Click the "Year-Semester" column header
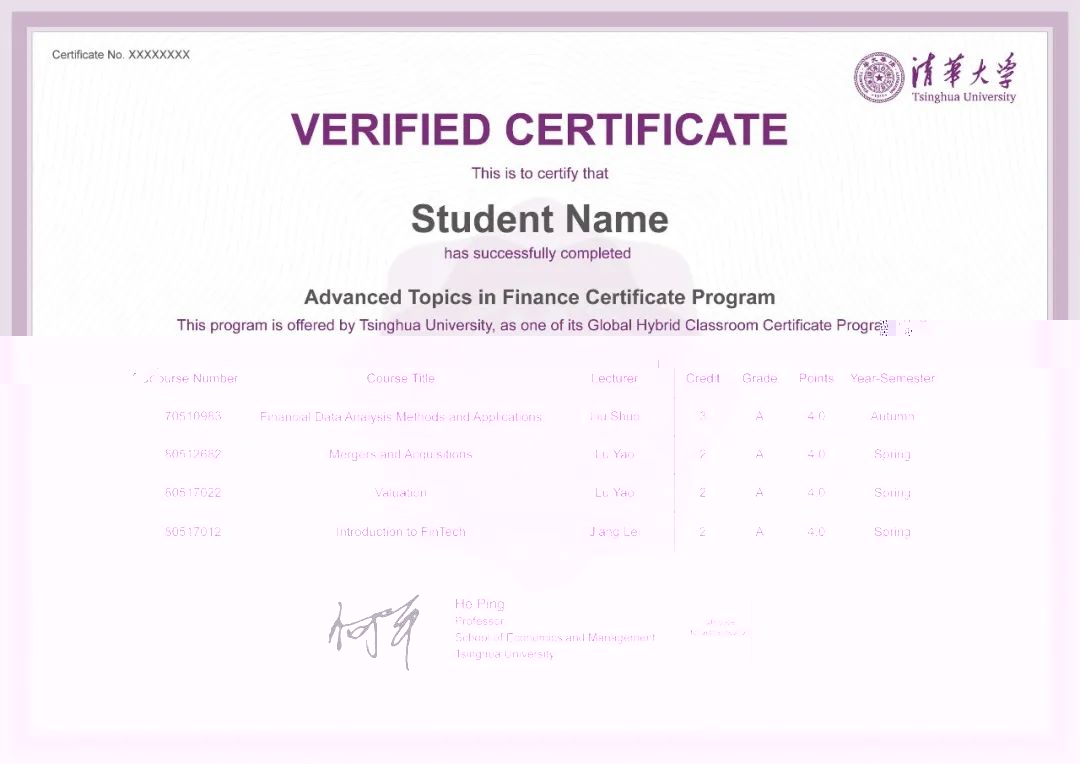Screen dimensions: 1080x764 (x=893, y=378)
